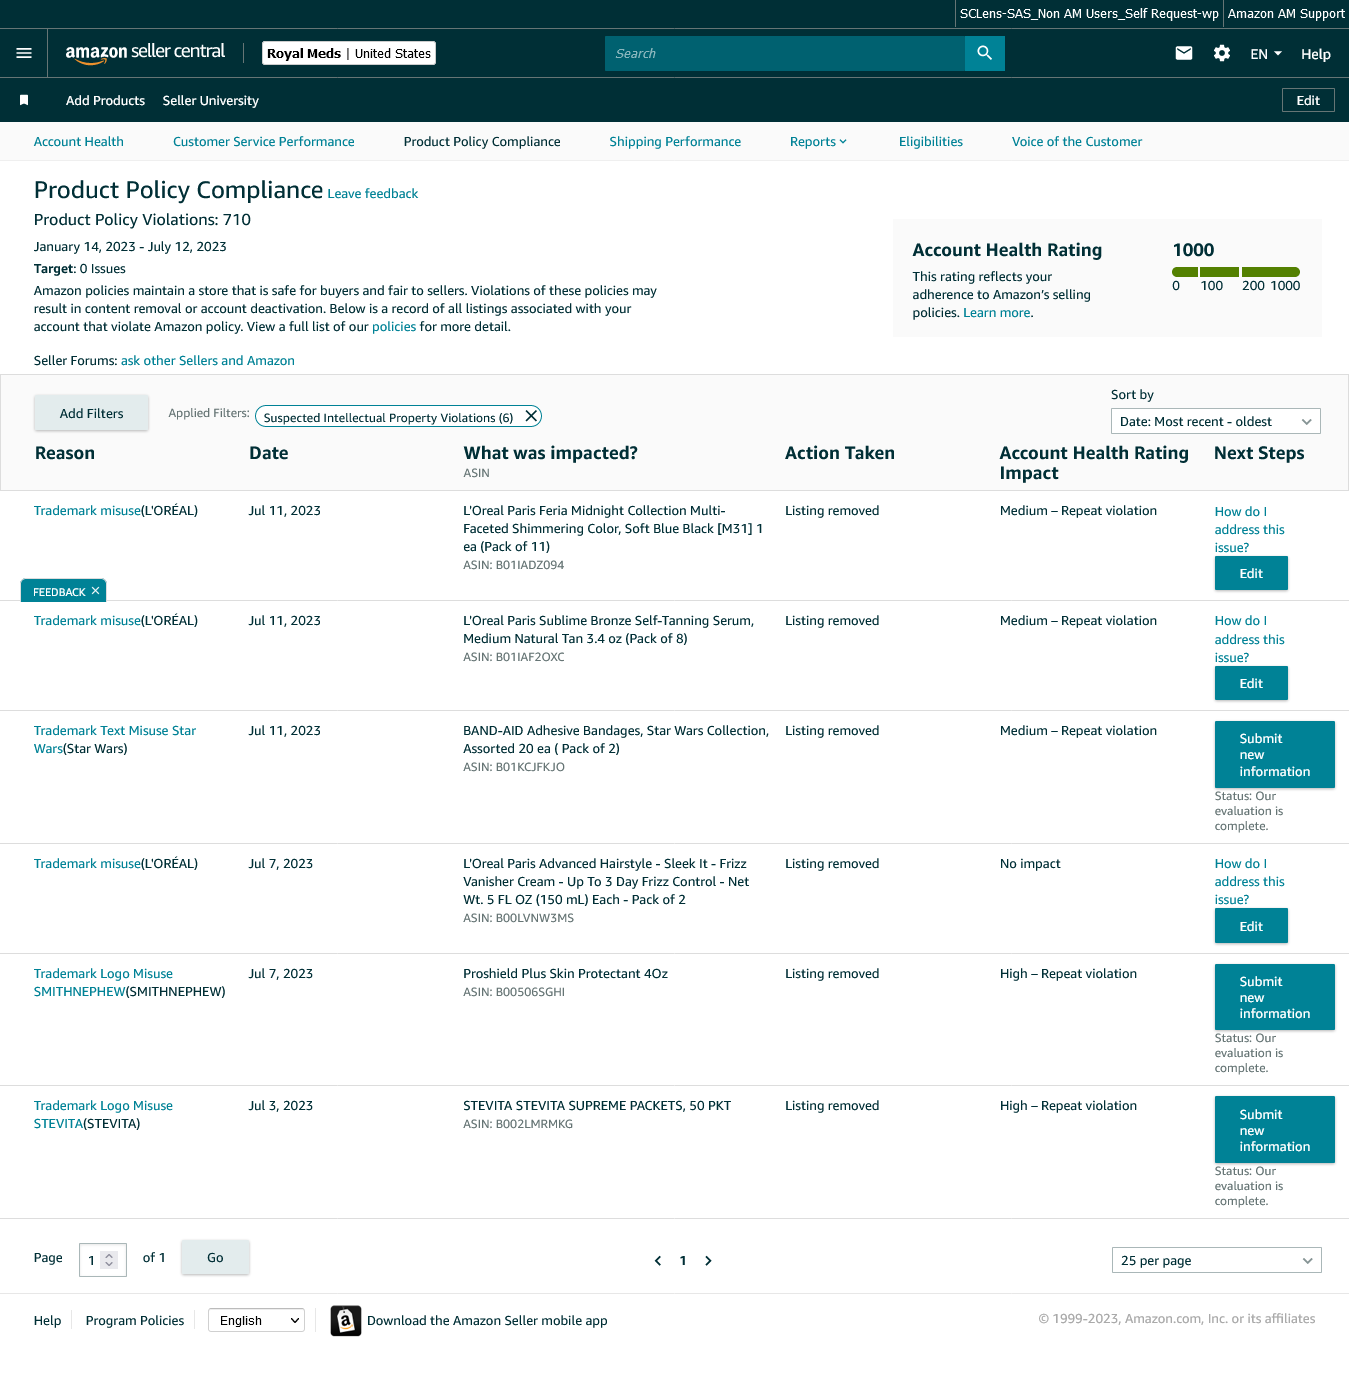Expand the Reports menu

pos(818,142)
